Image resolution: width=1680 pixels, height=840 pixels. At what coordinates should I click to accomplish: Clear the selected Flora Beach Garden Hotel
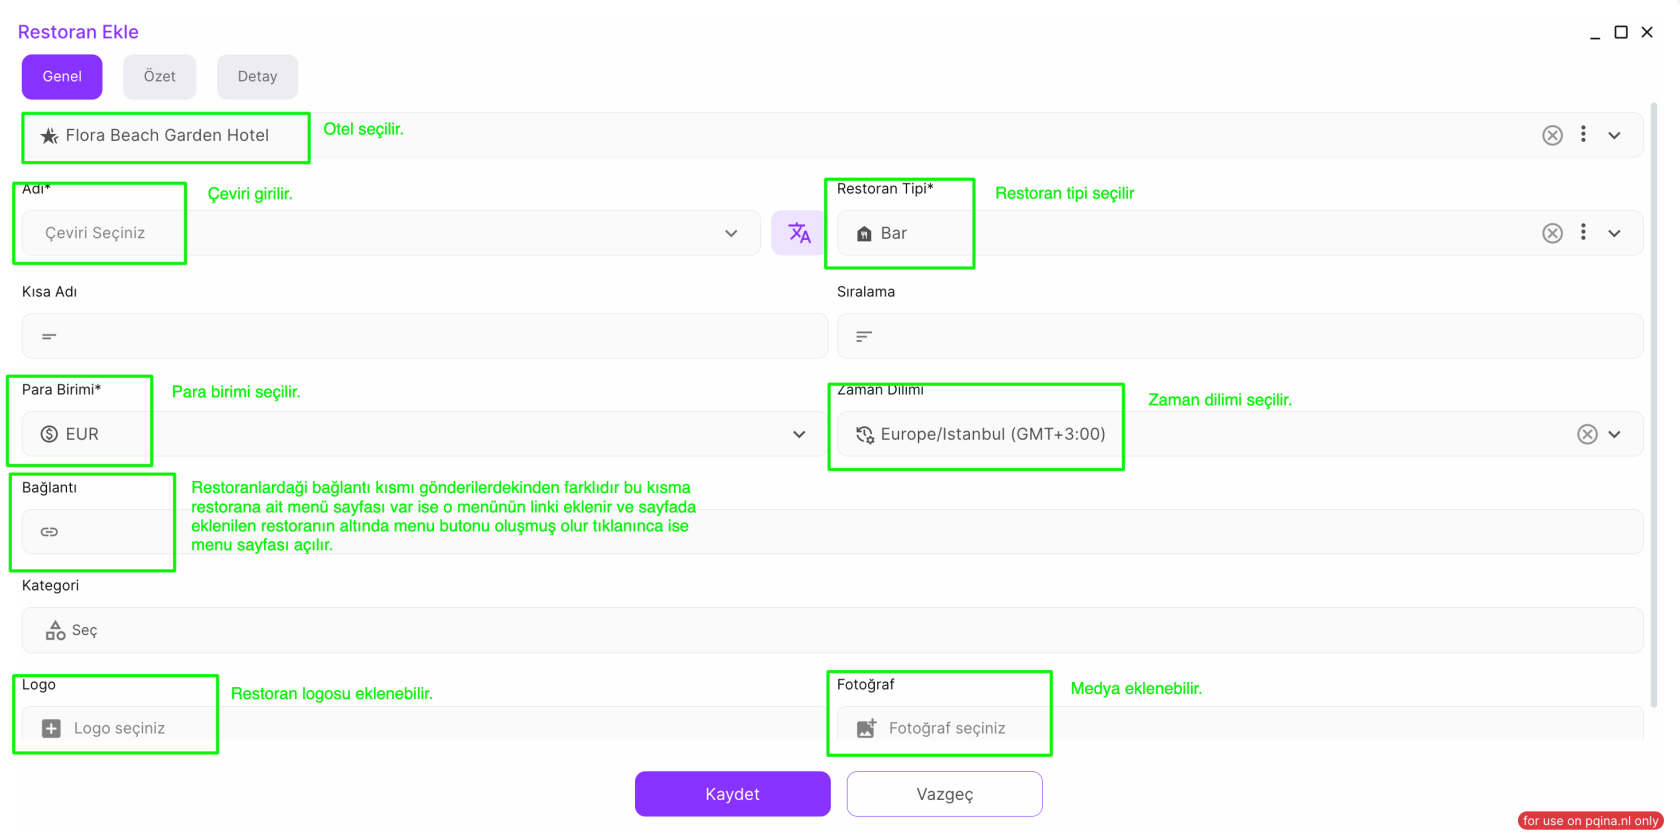pos(1552,135)
